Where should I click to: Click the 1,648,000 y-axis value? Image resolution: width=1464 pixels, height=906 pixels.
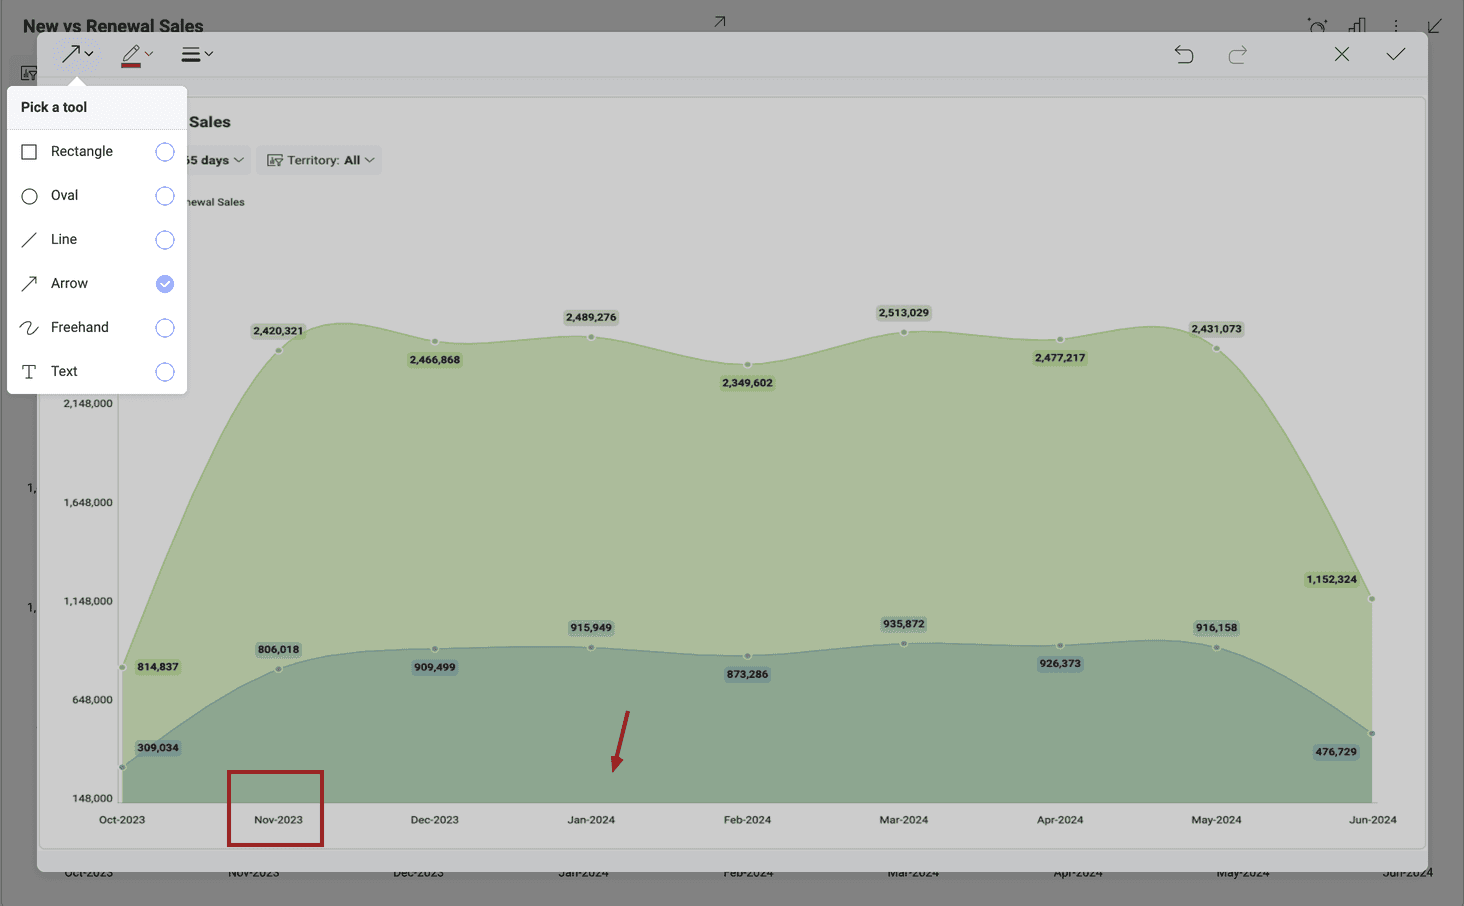[x=88, y=503]
